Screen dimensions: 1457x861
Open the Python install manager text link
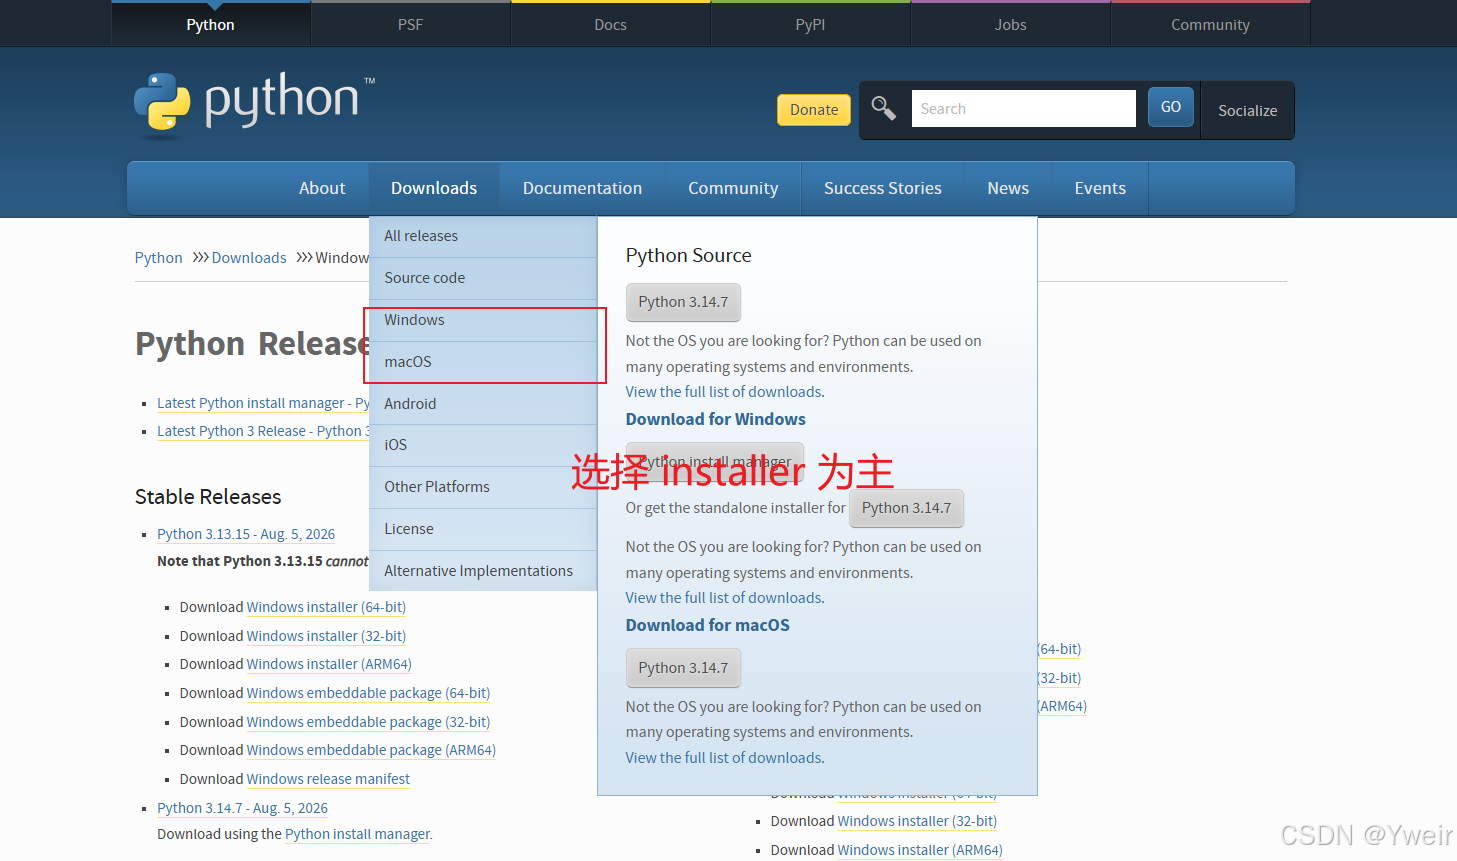point(358,834)
